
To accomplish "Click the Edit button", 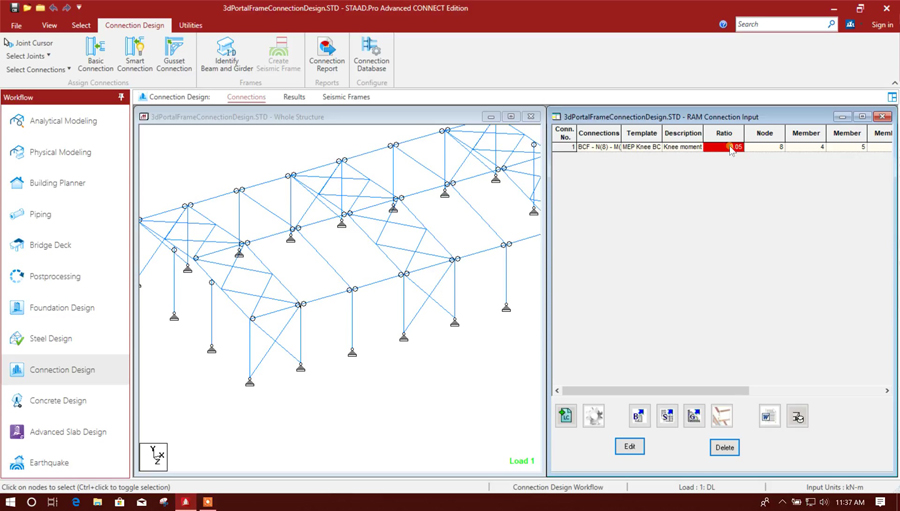I will [630, 446].
